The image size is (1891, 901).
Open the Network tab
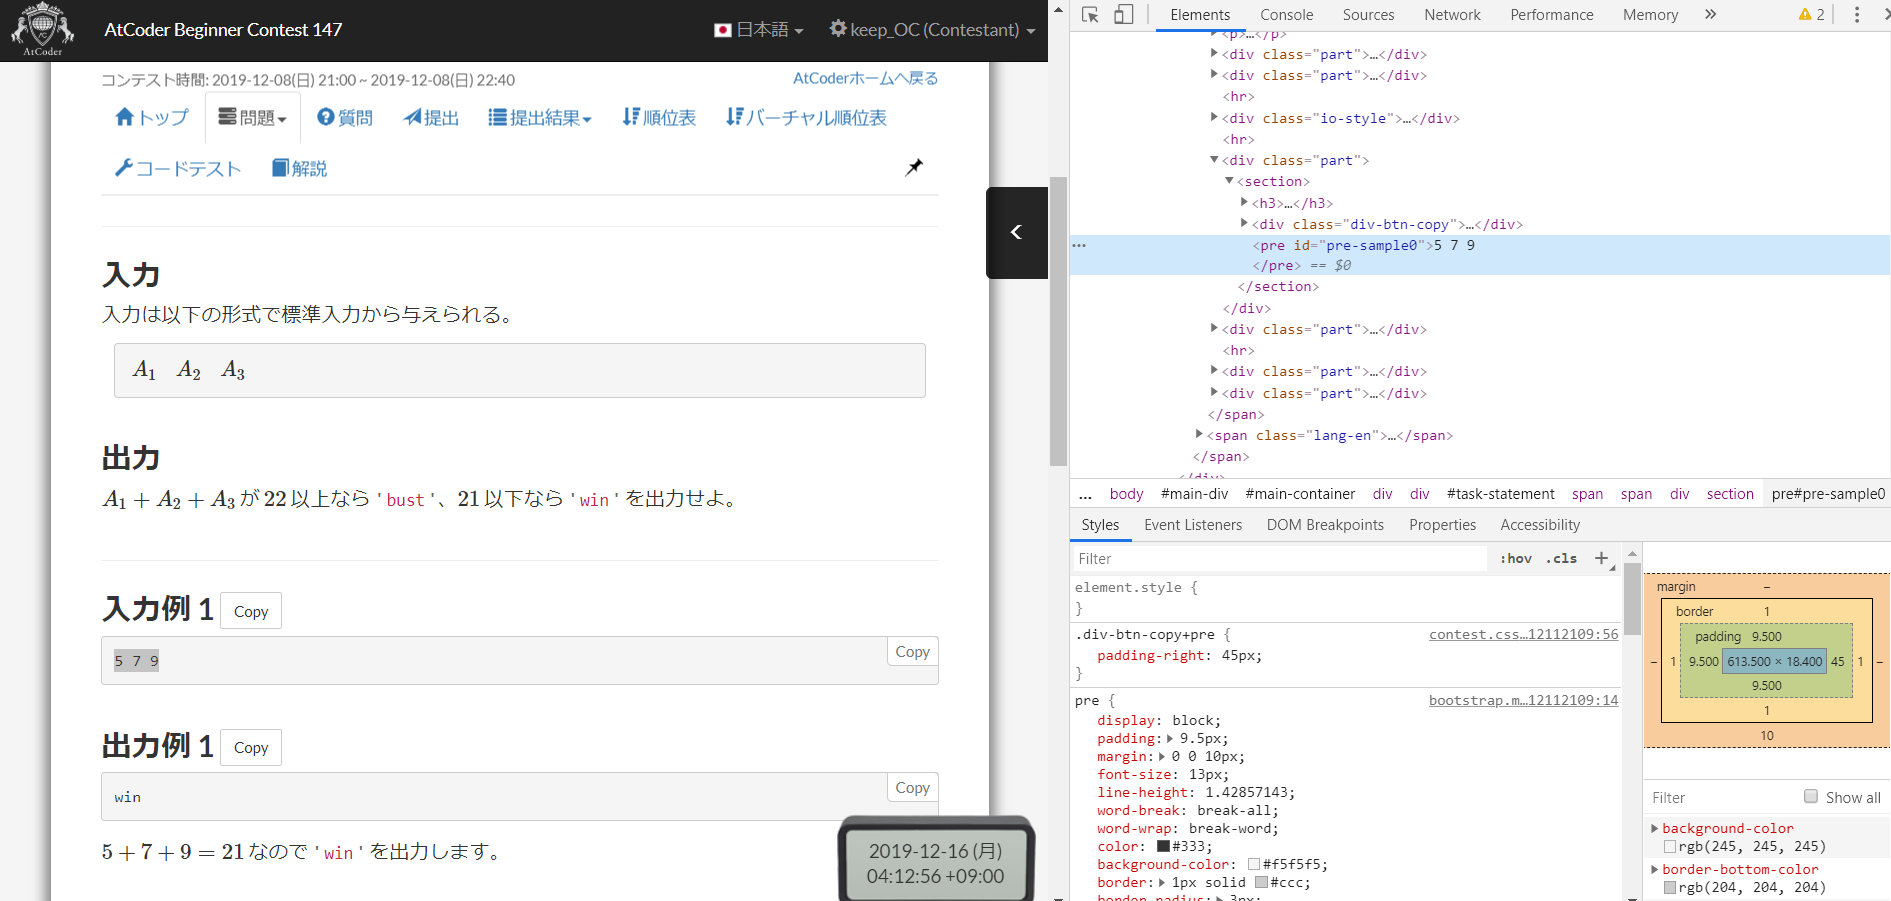[1452, 15]
